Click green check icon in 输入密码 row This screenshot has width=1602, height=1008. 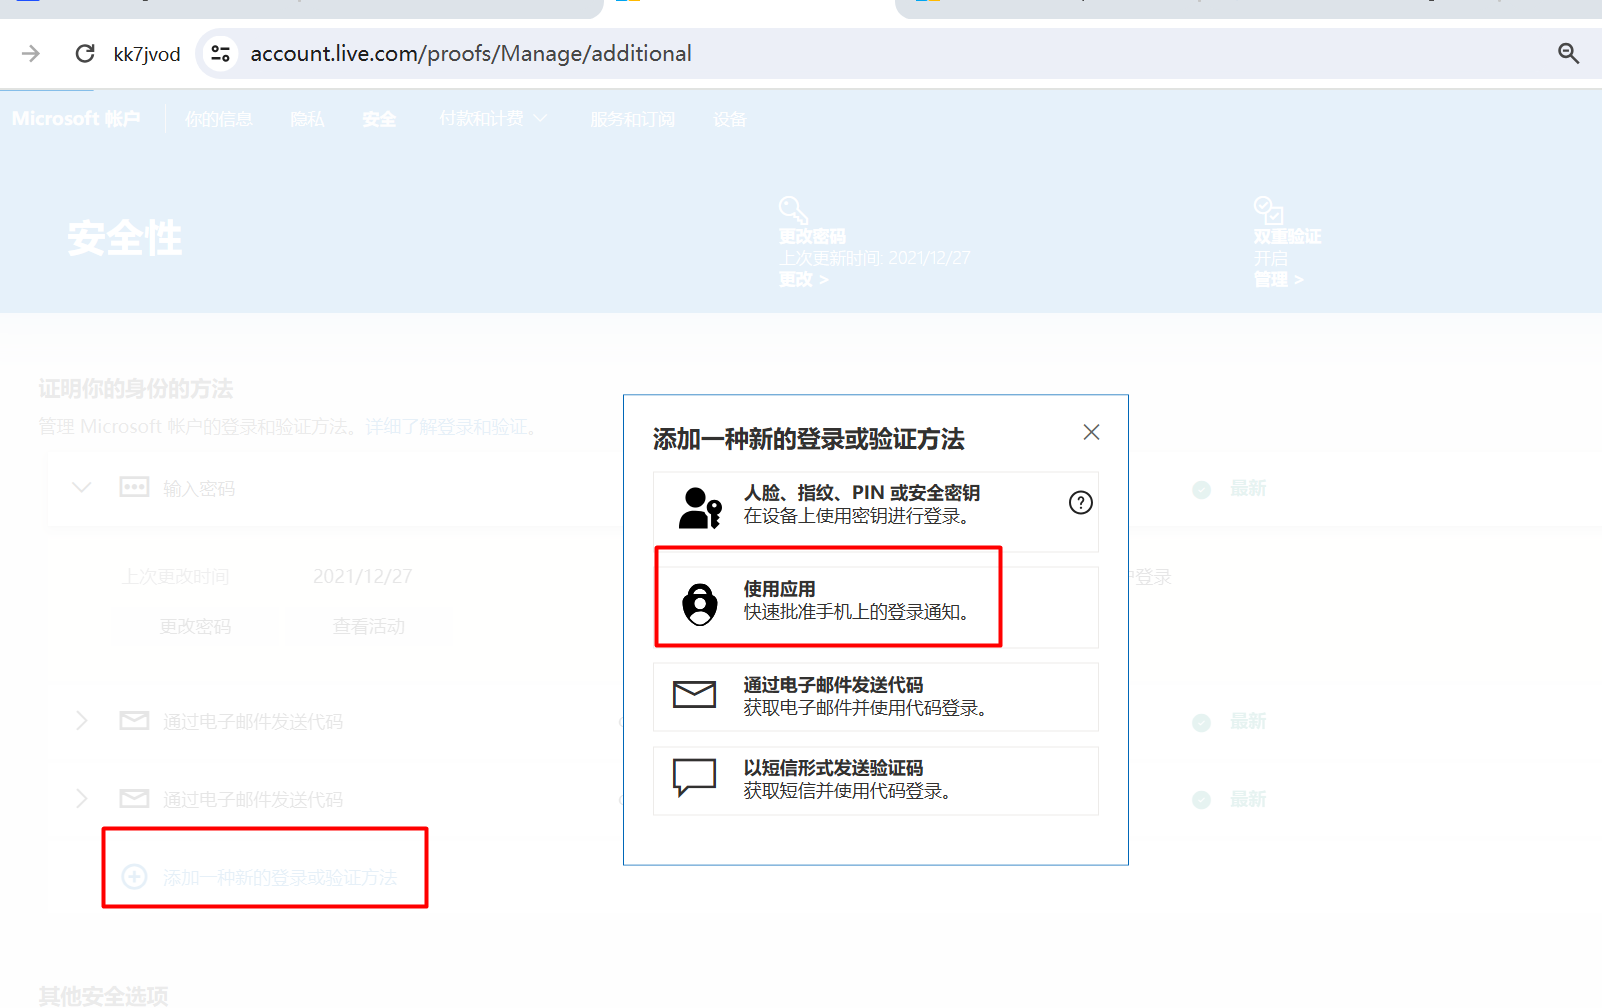[x=1202, y=490]
